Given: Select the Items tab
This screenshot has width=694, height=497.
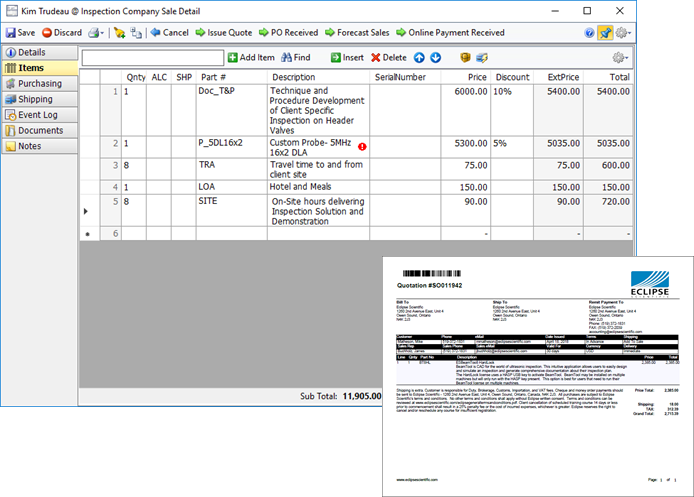Looking at the screenshot, I should coord(40,68).
